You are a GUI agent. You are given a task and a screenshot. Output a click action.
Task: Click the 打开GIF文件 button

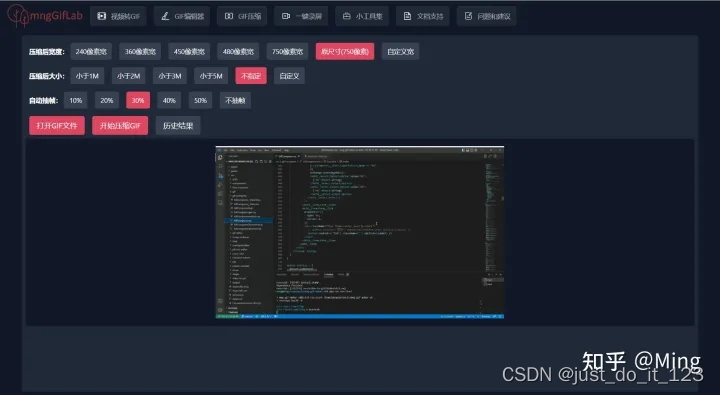[57, 125]
